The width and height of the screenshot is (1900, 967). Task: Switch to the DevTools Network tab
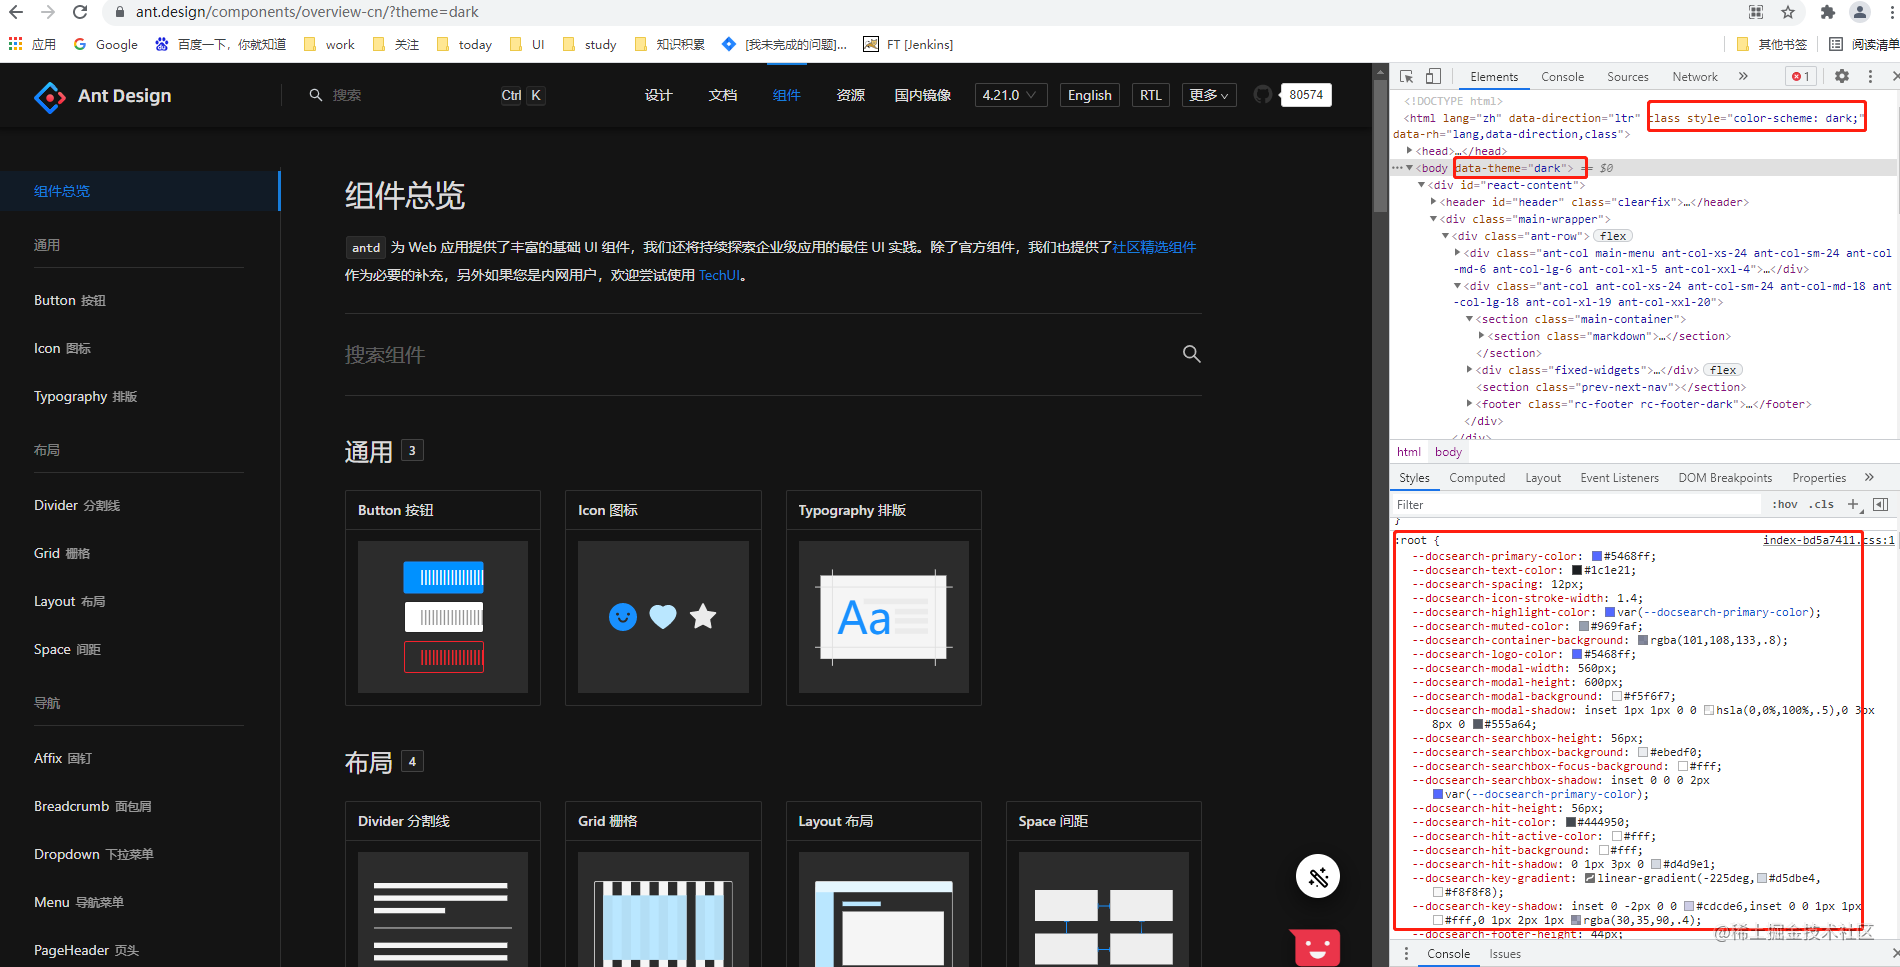coord(1694,77)
